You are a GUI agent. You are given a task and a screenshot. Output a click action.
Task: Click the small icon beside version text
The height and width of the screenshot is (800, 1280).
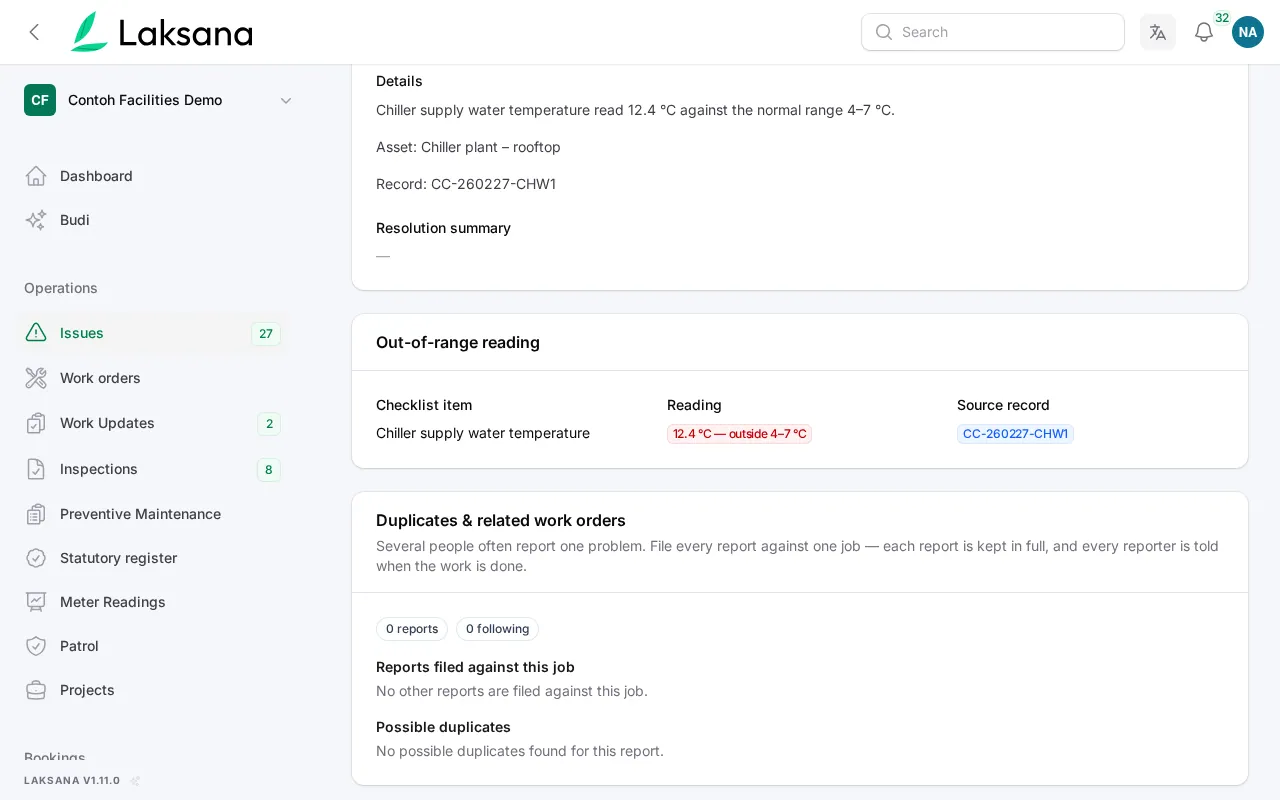tap(135, 781)
